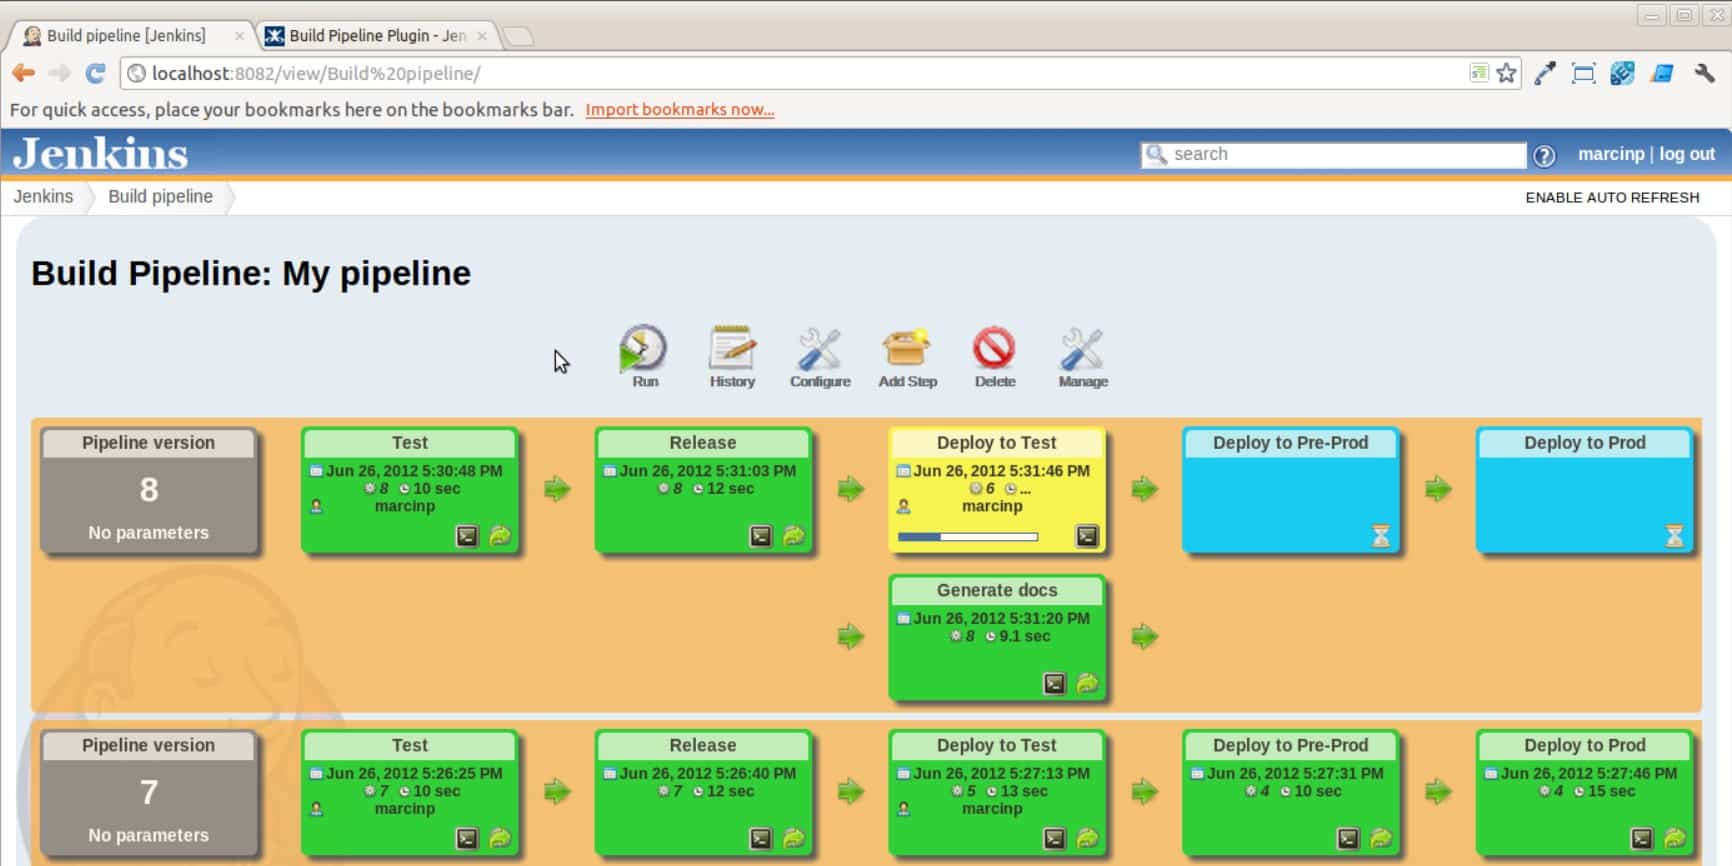Open marcinp user profile link
Image resolution: width=1732 pixels, height=866 pixels.
[1611, 154]
